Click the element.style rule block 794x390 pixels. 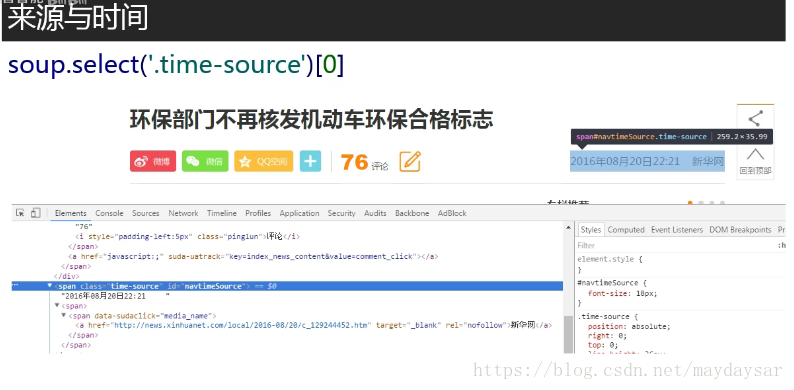coord(610,264)
